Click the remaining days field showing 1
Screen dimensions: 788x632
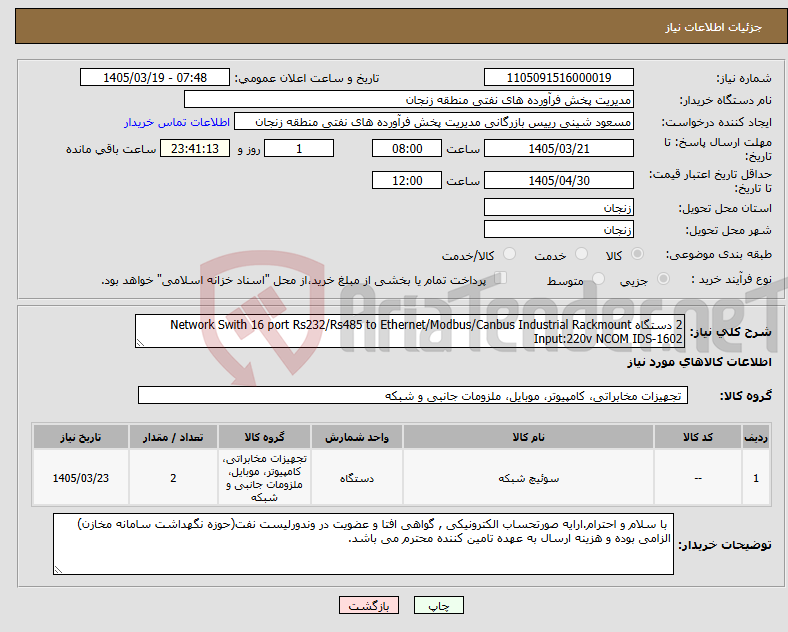point(299,149)
